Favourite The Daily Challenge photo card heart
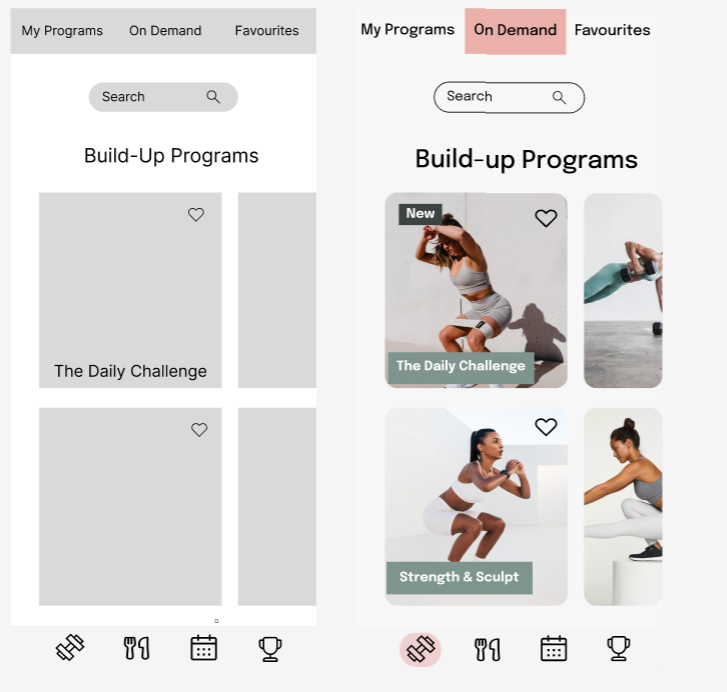This screenshot has width=727, height=692. point(546,218)
